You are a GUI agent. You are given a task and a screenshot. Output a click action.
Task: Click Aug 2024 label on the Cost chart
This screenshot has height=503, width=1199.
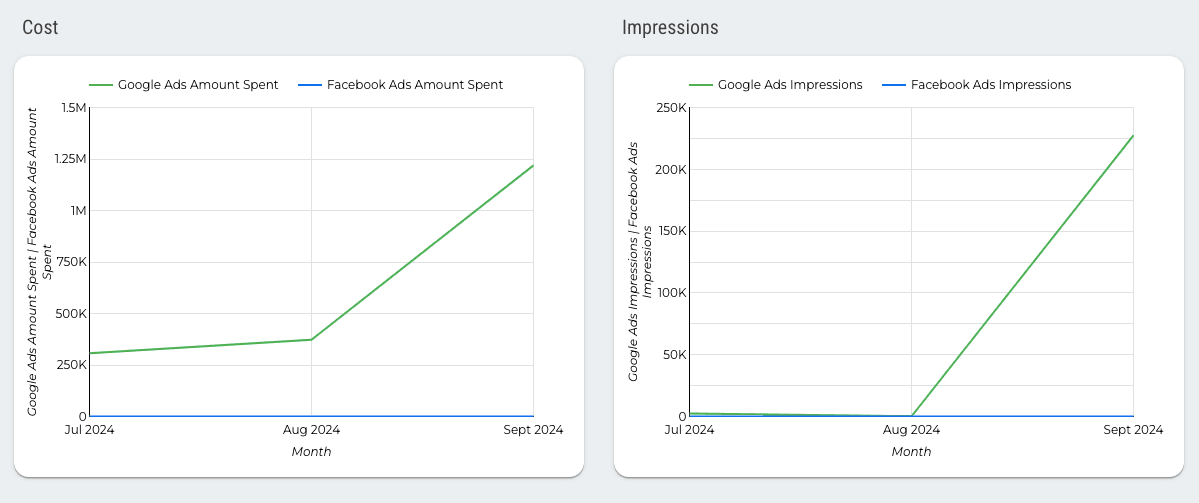(312, 430)
